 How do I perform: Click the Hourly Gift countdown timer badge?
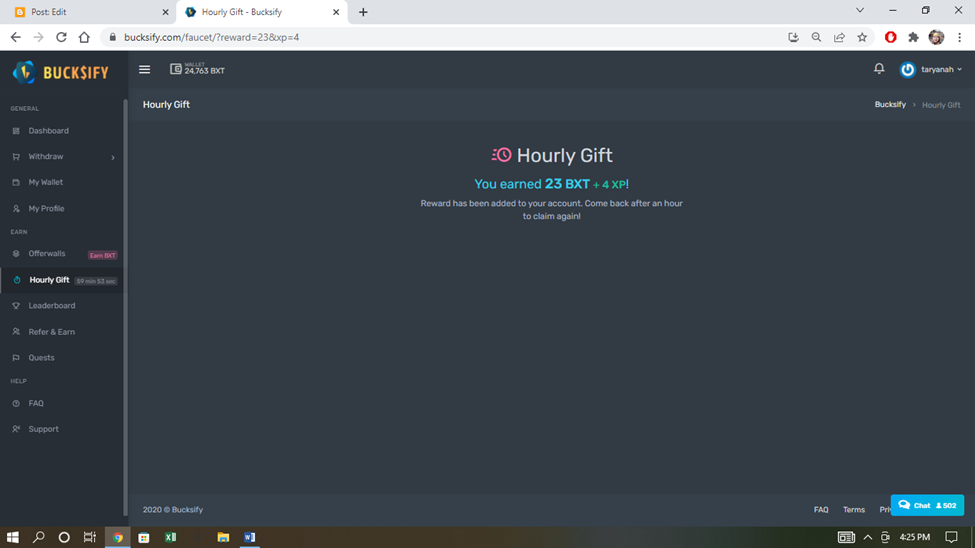(96, 281)
